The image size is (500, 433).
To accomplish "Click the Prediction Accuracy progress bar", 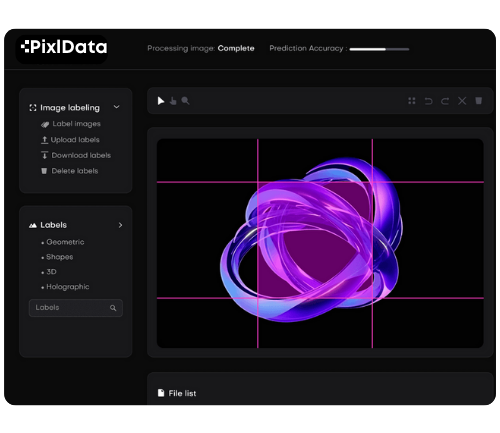I will click(x=379, y=49).
